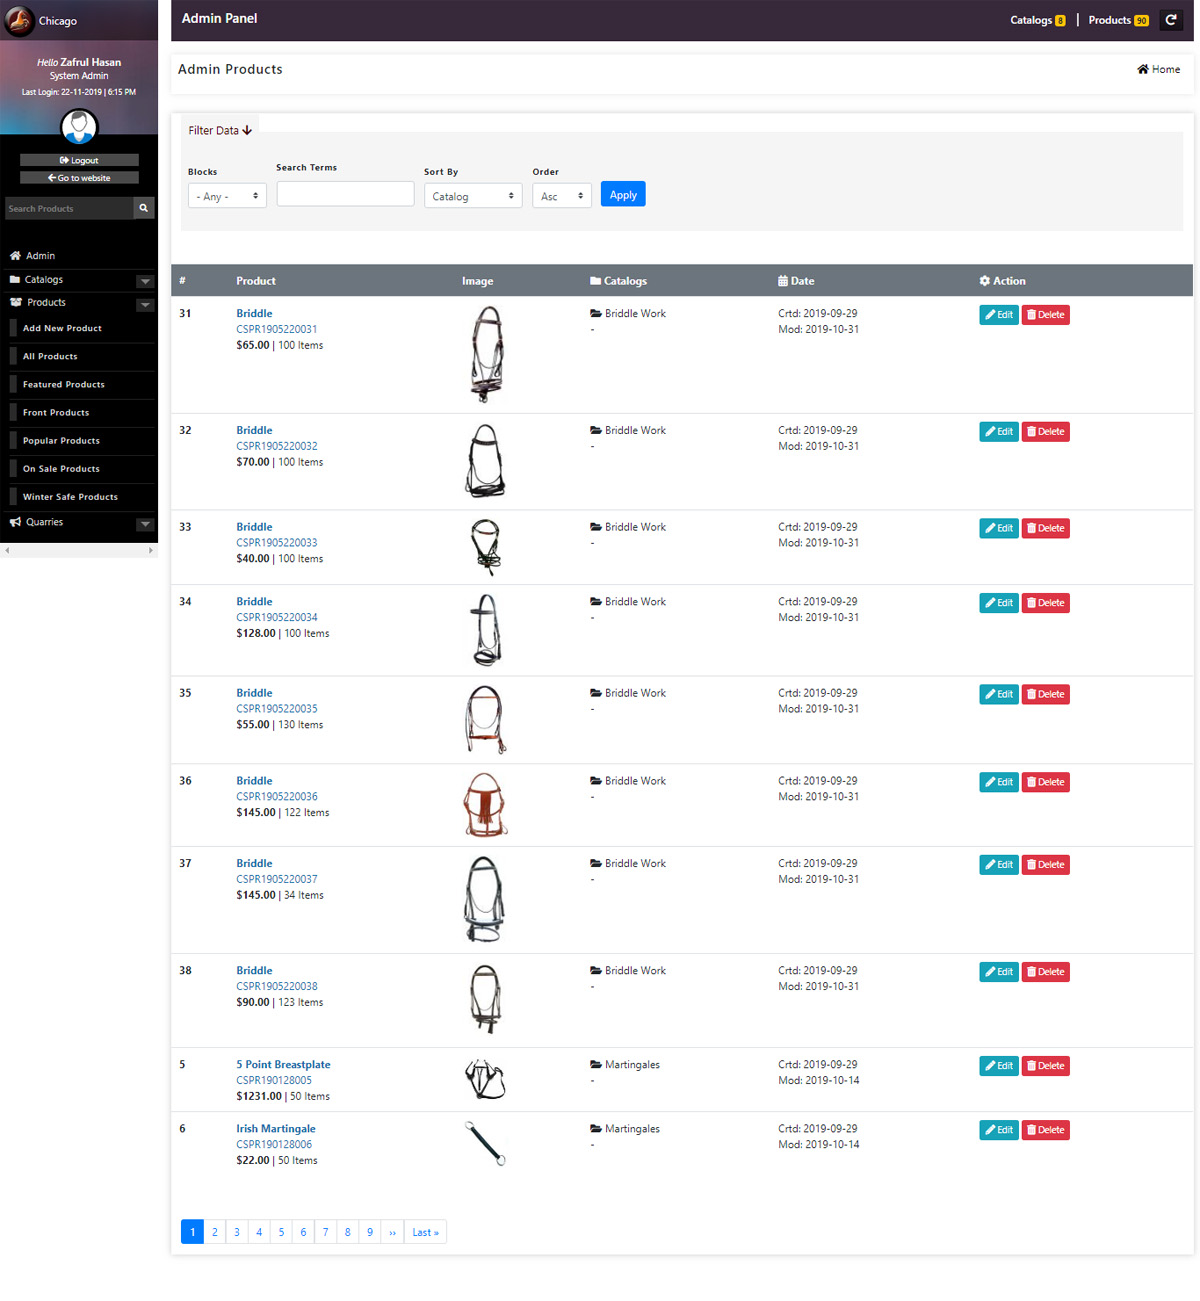Click the refresh icon in top bar
Viewport: 1200px width, 1301px height.
1171,20
